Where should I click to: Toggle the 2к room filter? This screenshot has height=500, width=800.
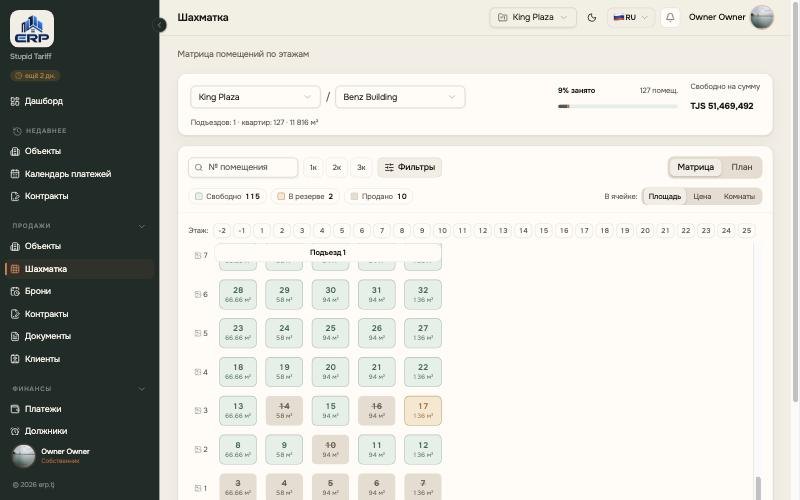[337, 167]
